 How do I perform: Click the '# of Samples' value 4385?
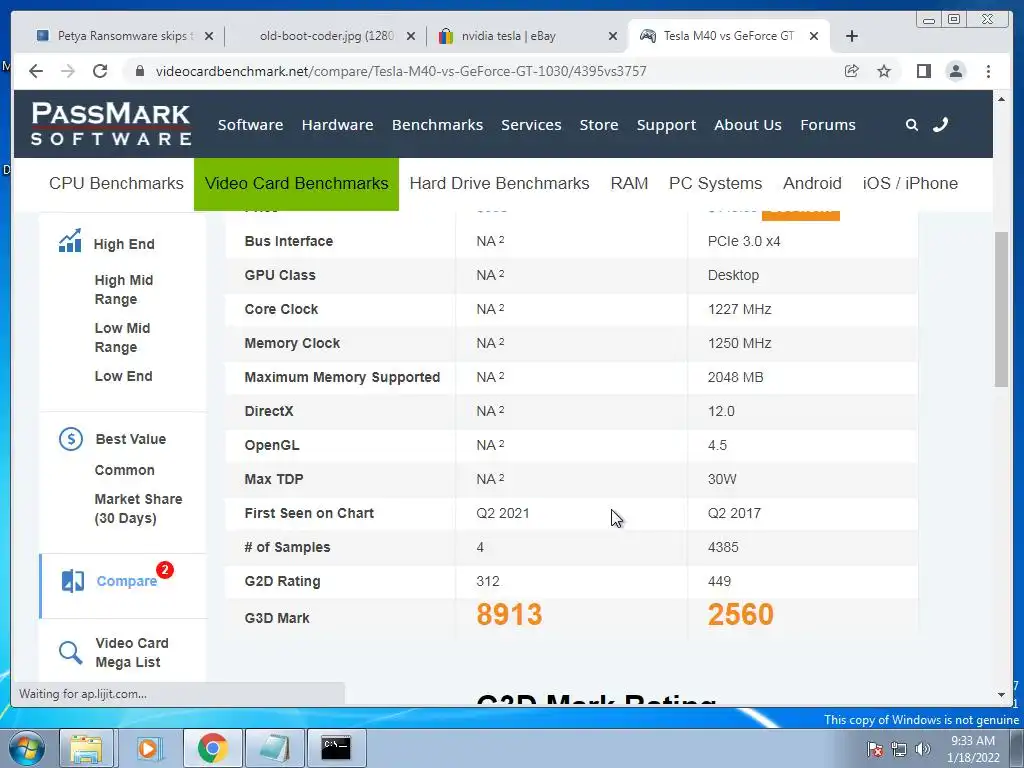click(x=723, y=547)
